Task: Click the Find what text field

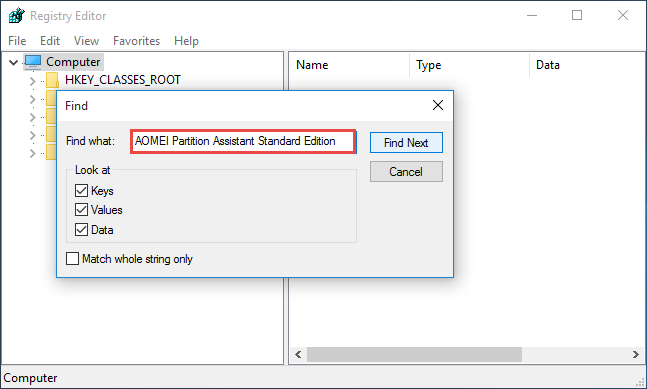Action: [x=243, y=141]
